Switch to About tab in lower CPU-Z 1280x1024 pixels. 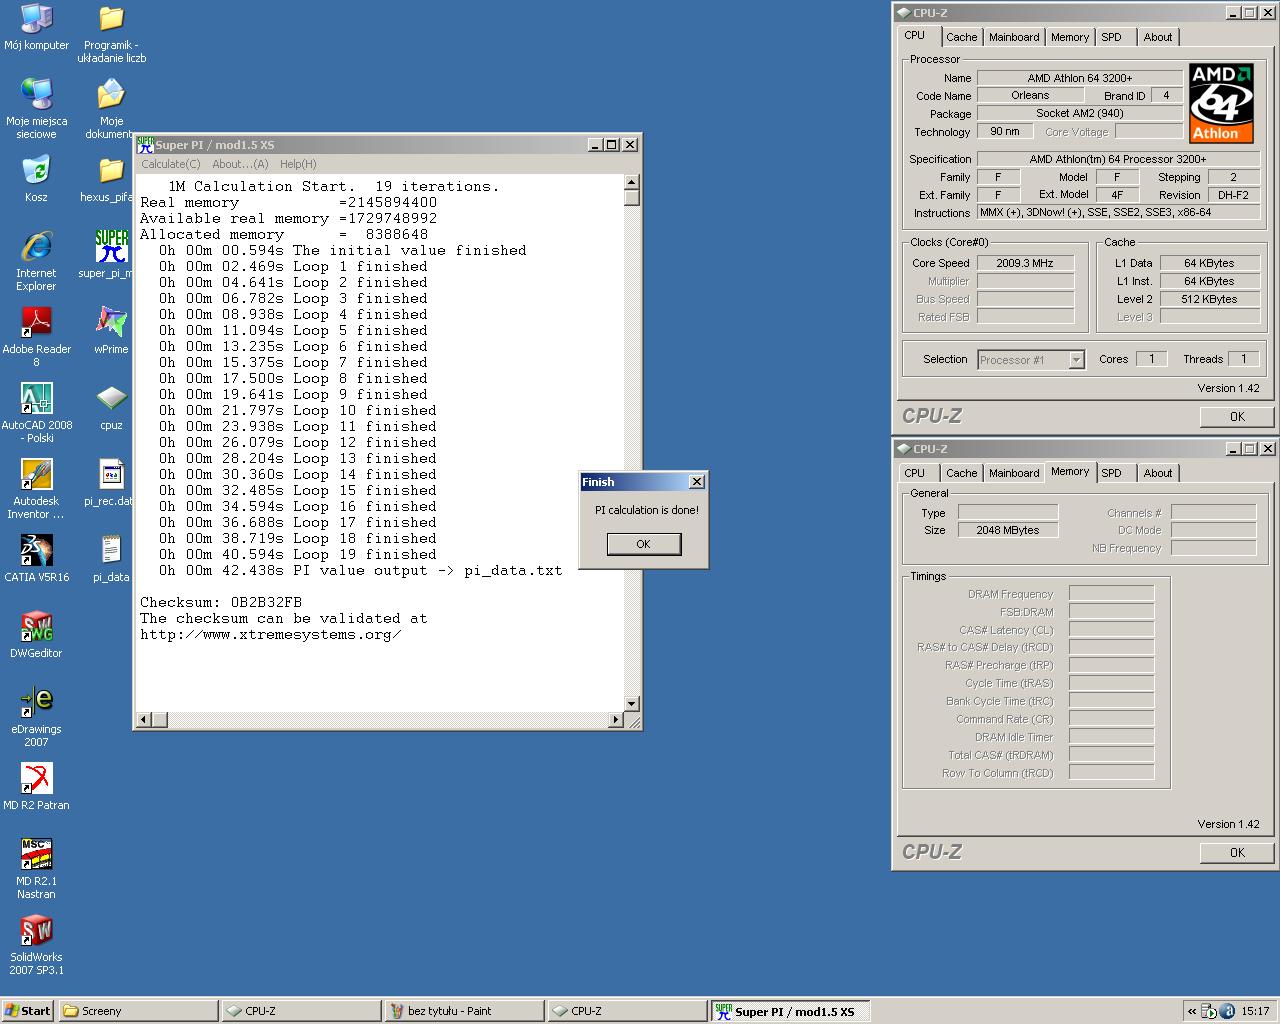(x=1158, y=473)
